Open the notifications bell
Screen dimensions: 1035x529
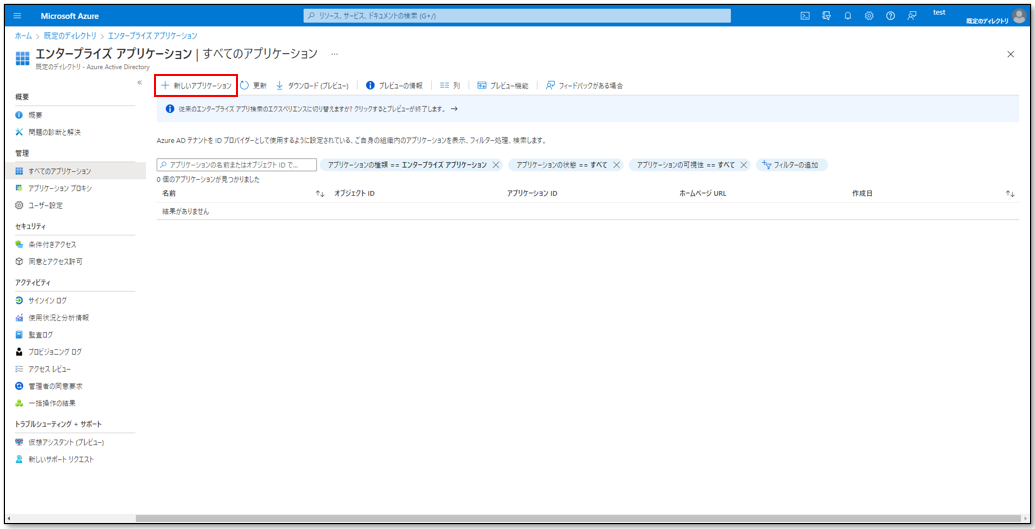847,15
